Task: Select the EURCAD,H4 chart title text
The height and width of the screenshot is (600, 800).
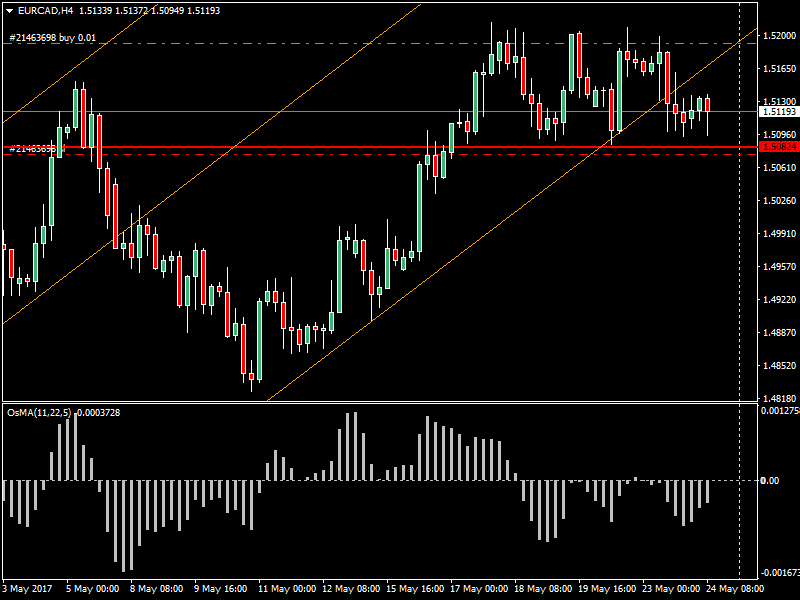Action: click(45, 11)
